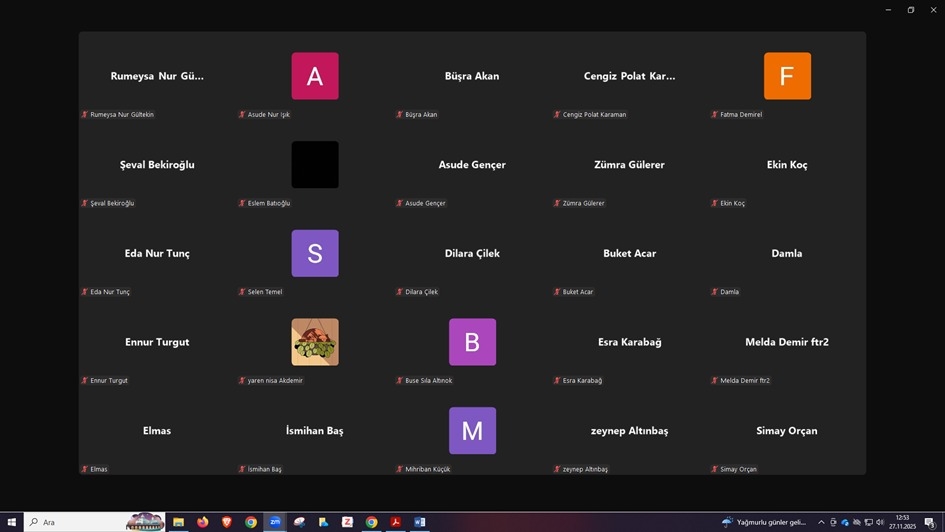The image size is (945, 532).
Task: Open Firefox from the taskbar
Action: 203,522
